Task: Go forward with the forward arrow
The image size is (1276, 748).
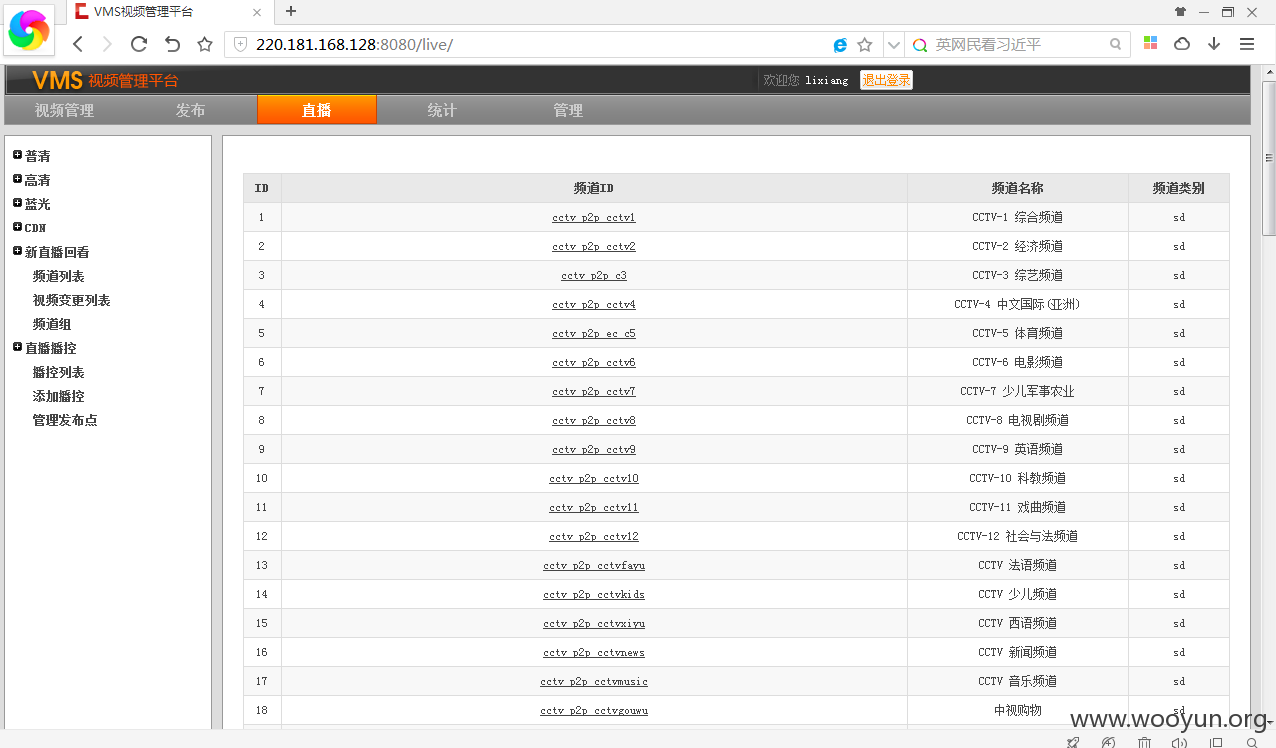Action: coord(108,44)
